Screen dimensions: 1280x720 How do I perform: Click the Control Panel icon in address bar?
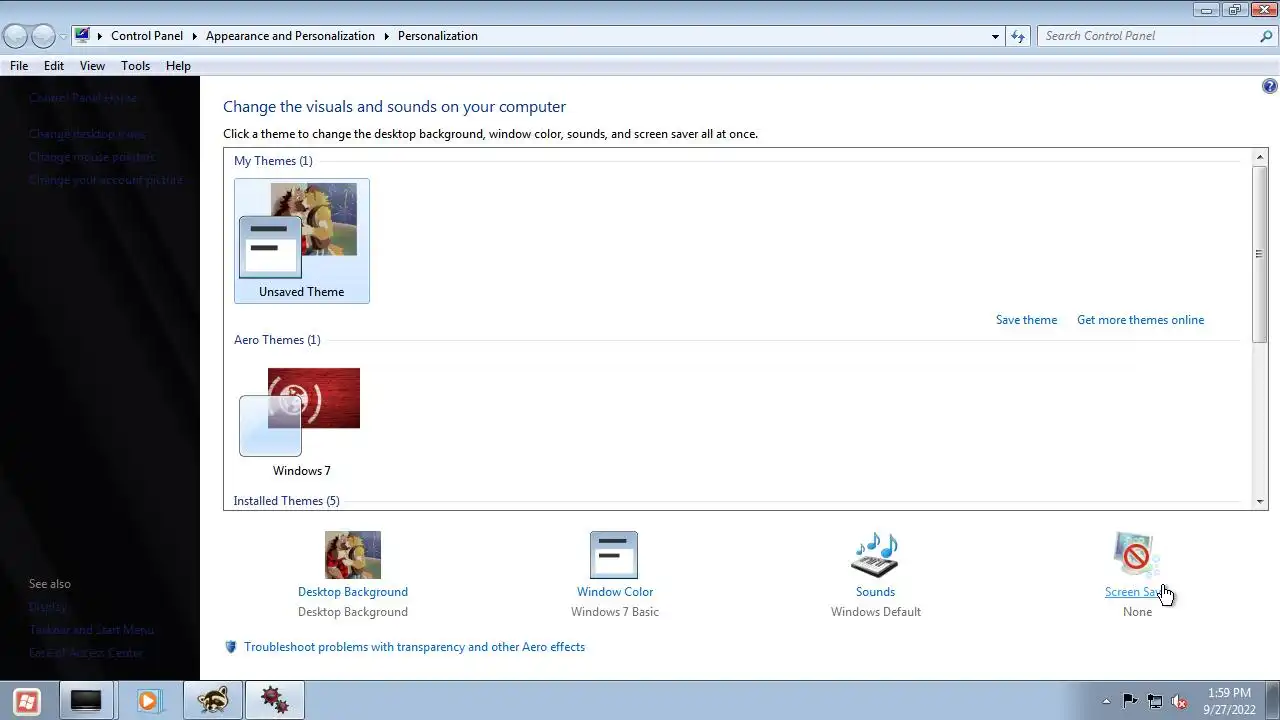coord(82,35)
